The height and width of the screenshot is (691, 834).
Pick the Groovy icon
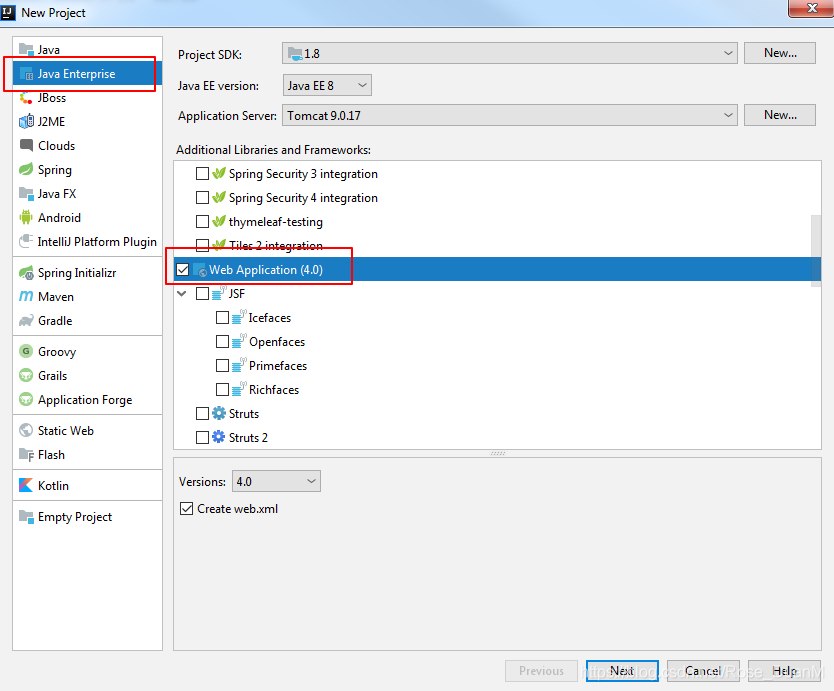pyautogui.click(x=26, y=352)
